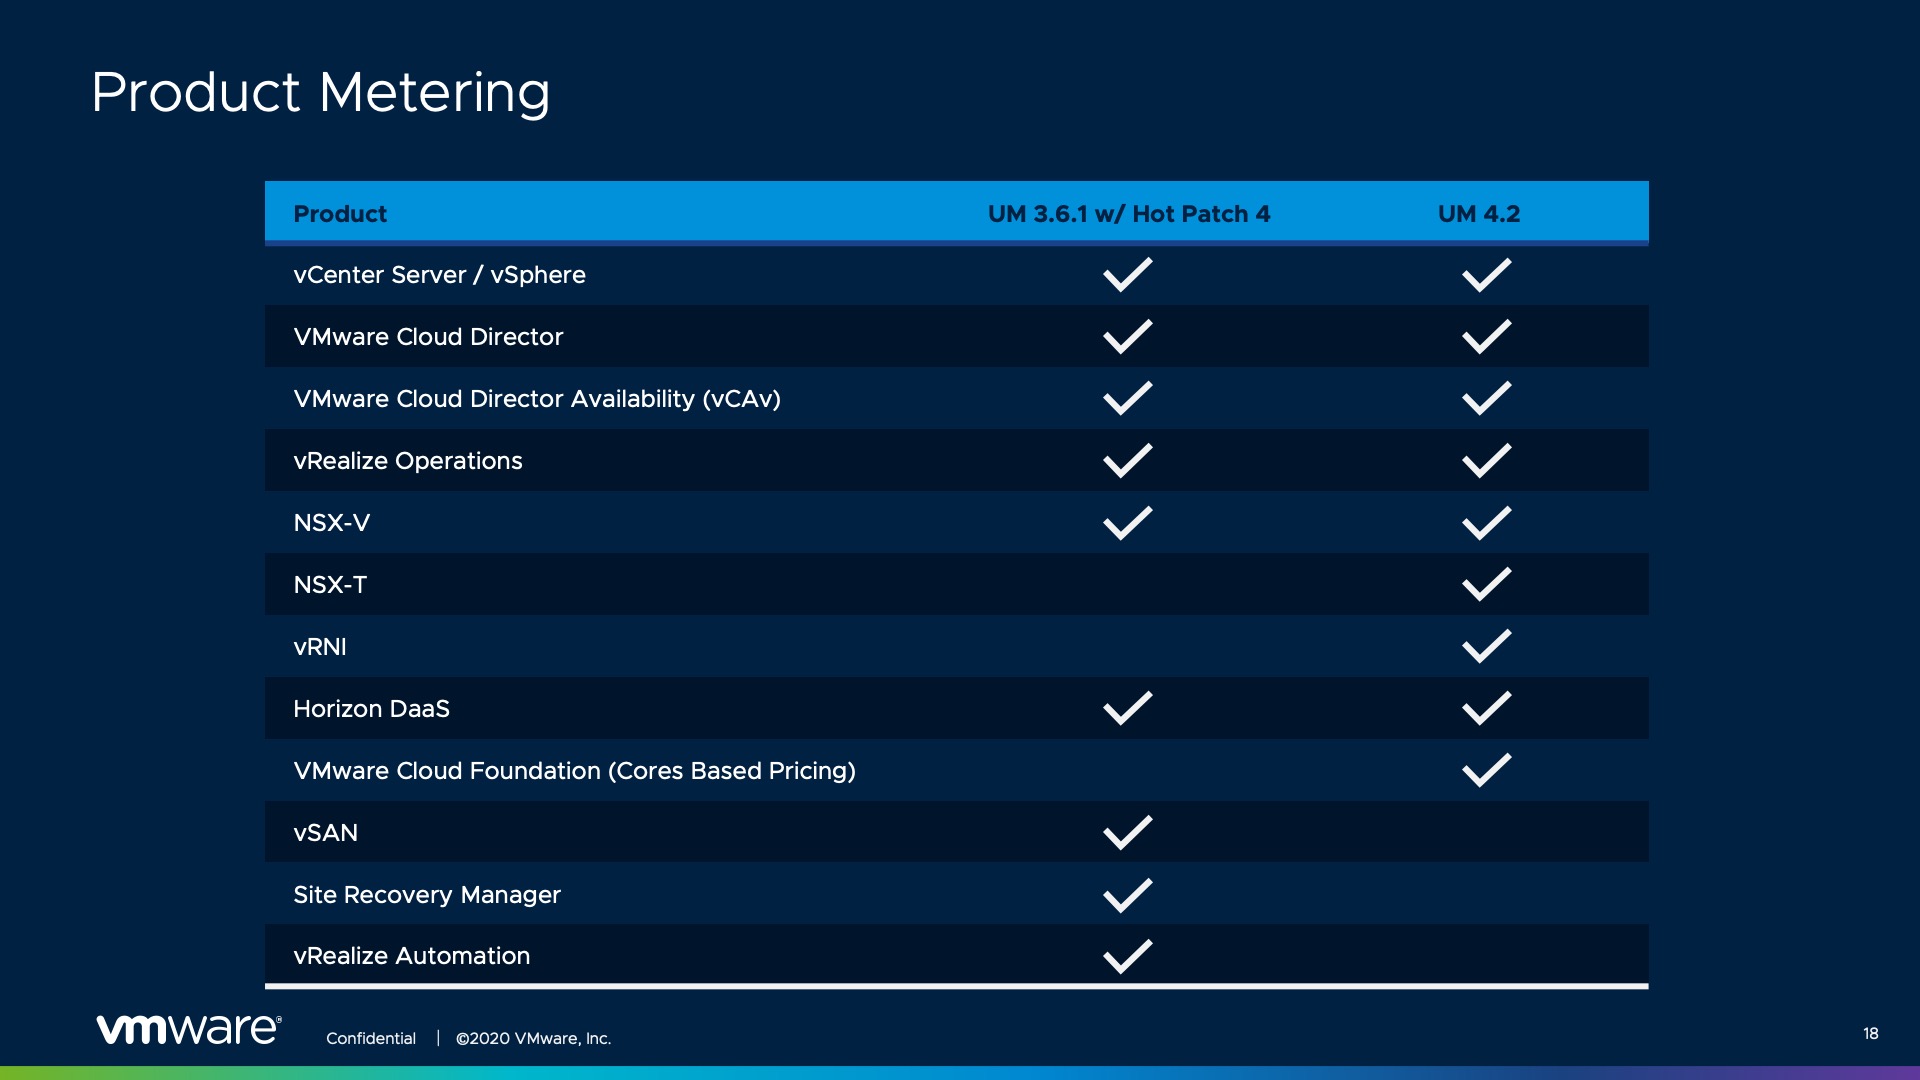Click slide page number 18
This screenshot has height=1080, width=1920.
[1870, 1033]
